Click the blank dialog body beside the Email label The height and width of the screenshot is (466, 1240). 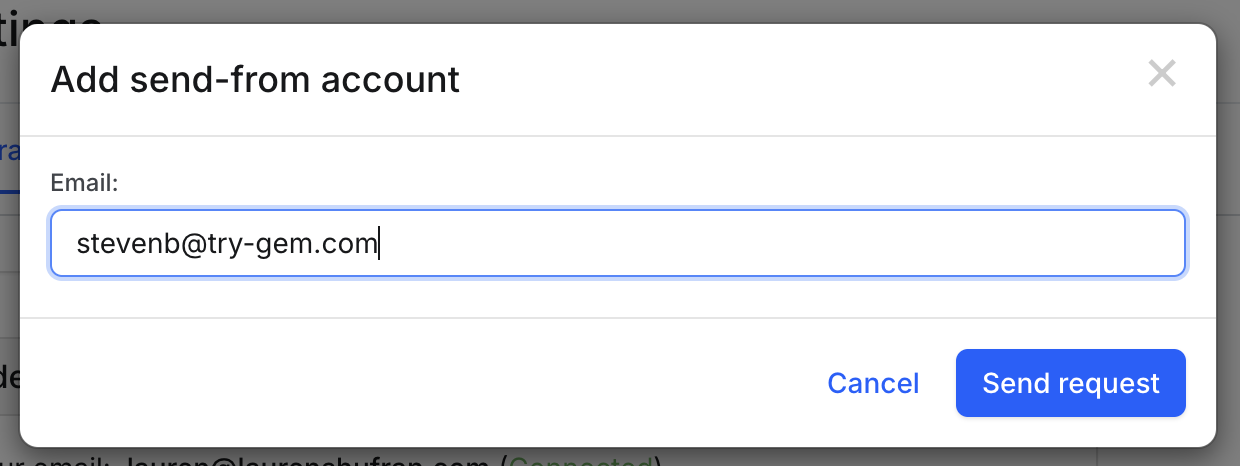(600, 183)
